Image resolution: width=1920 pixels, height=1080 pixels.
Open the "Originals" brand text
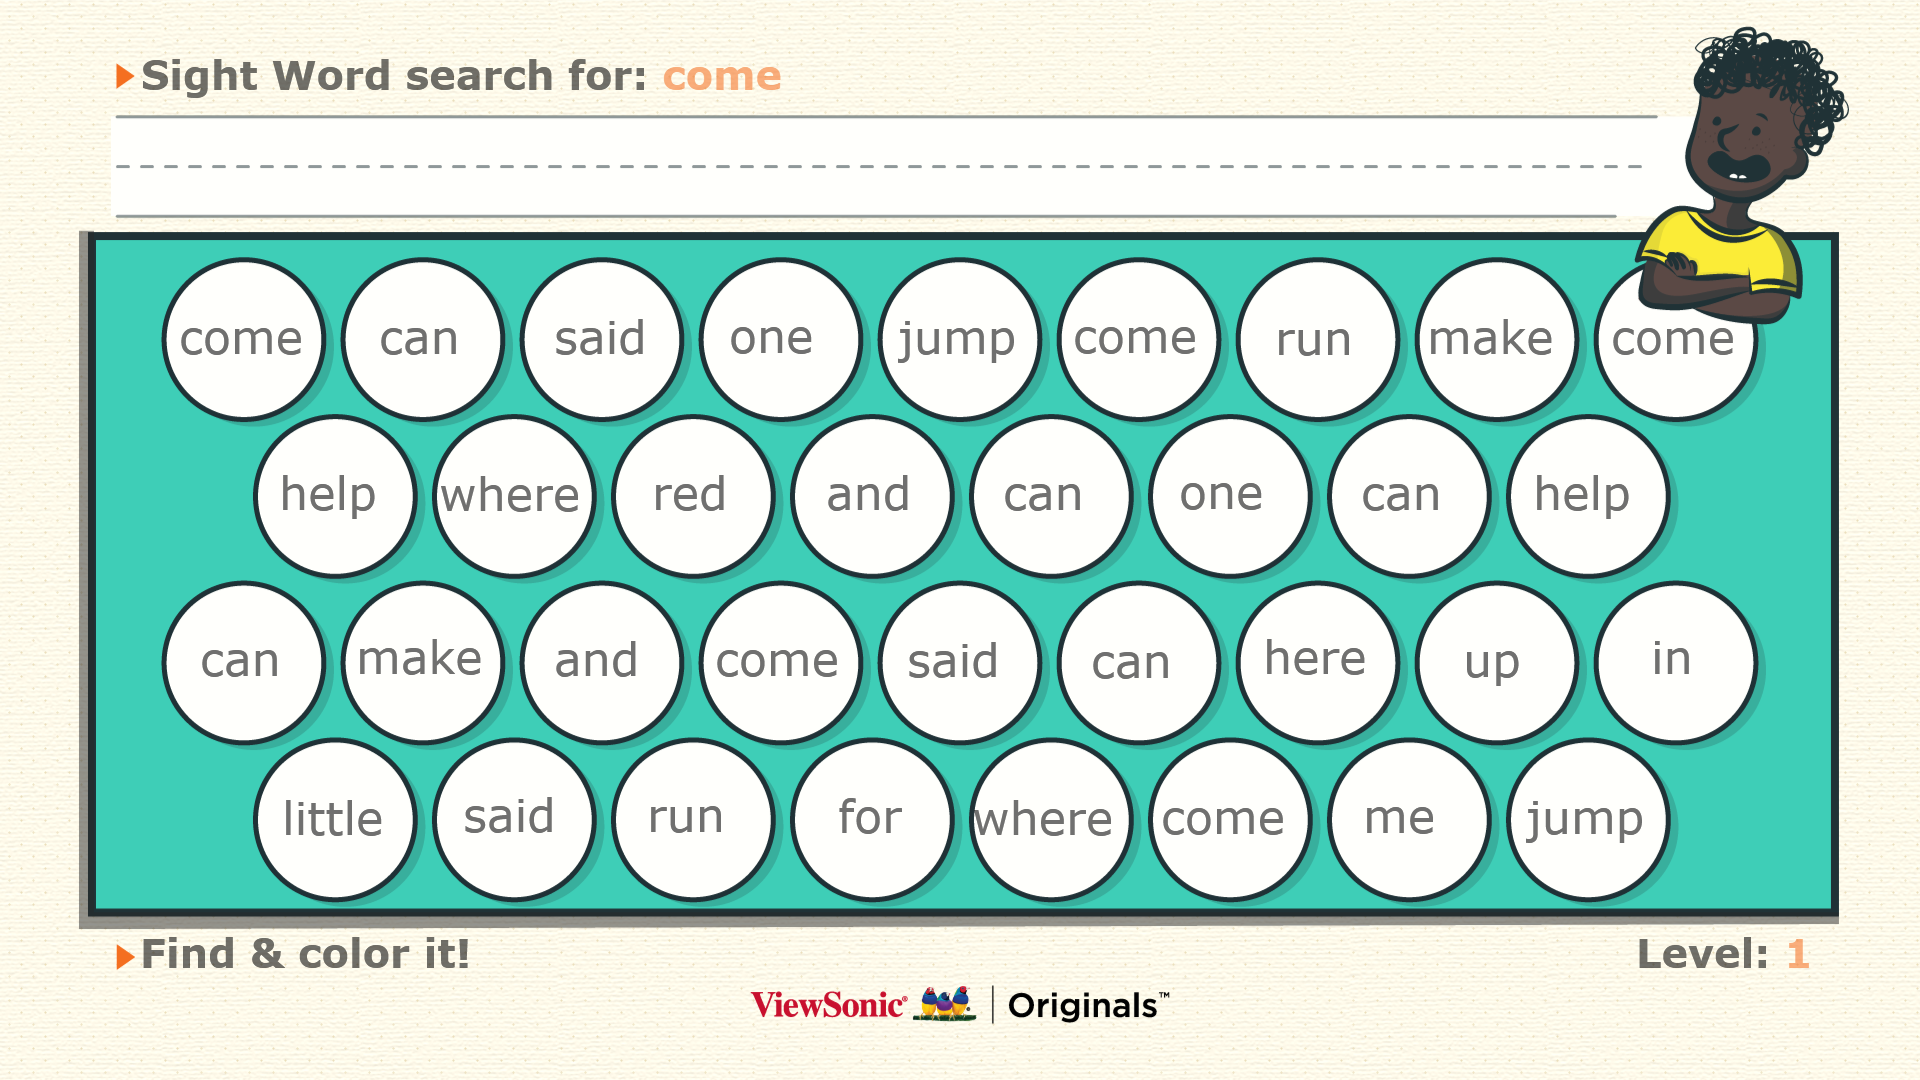[x=1087, y=1005]
